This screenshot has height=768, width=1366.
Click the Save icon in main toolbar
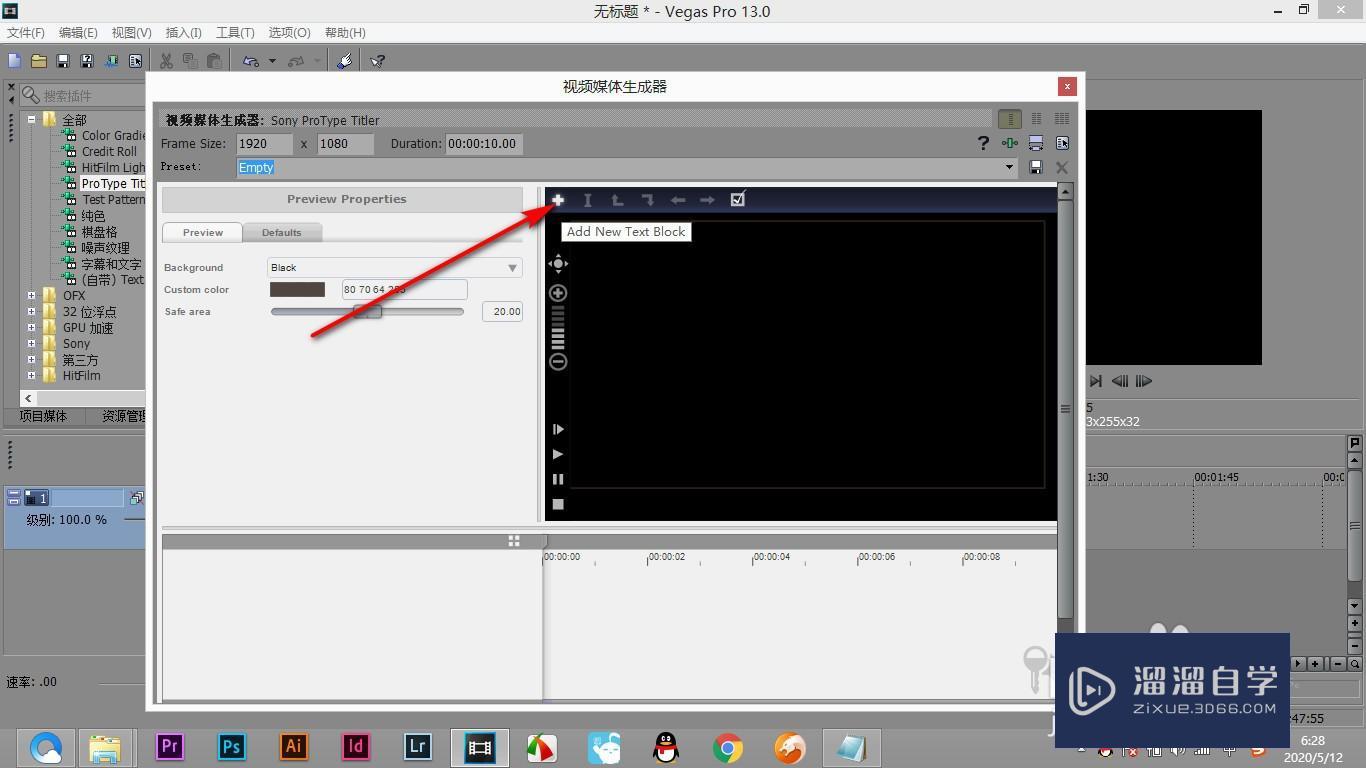pos(63,61)
